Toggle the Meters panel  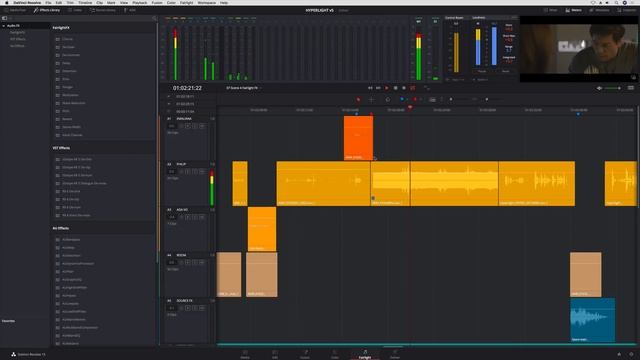(x=573, y=10)
